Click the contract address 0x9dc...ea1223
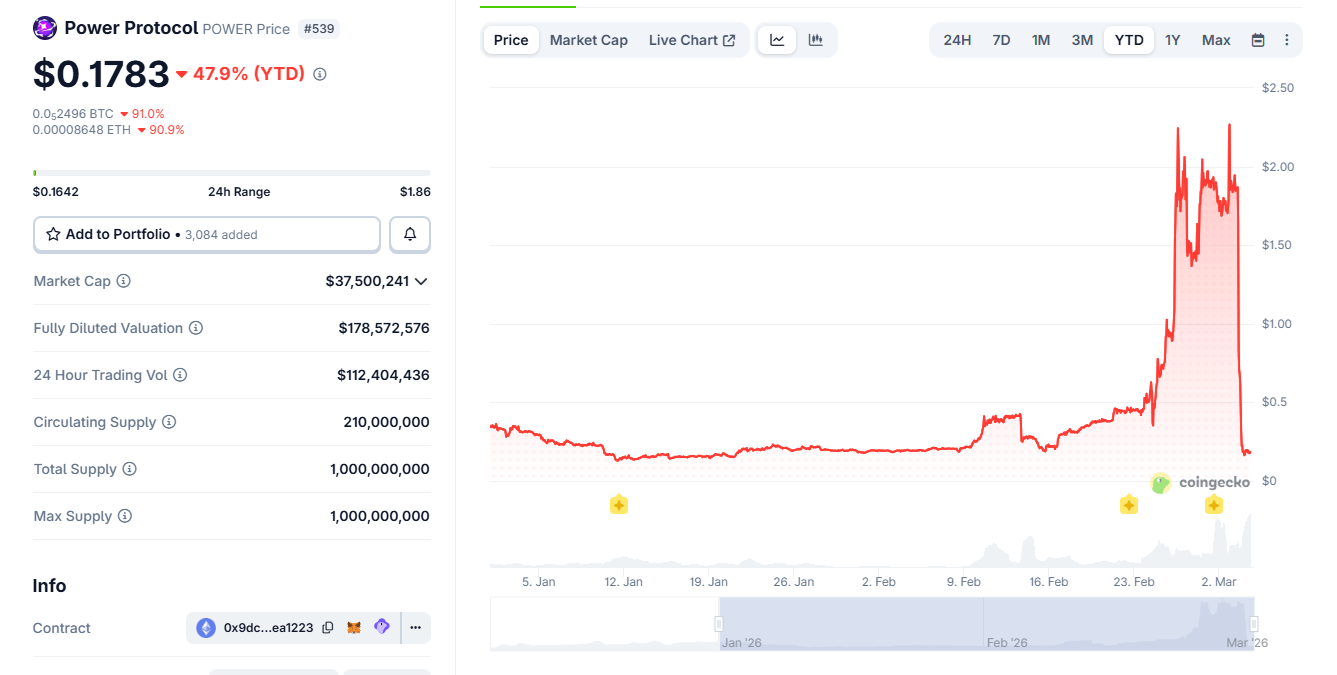Screen dimensions: 1337x675 tap(268, 628)
